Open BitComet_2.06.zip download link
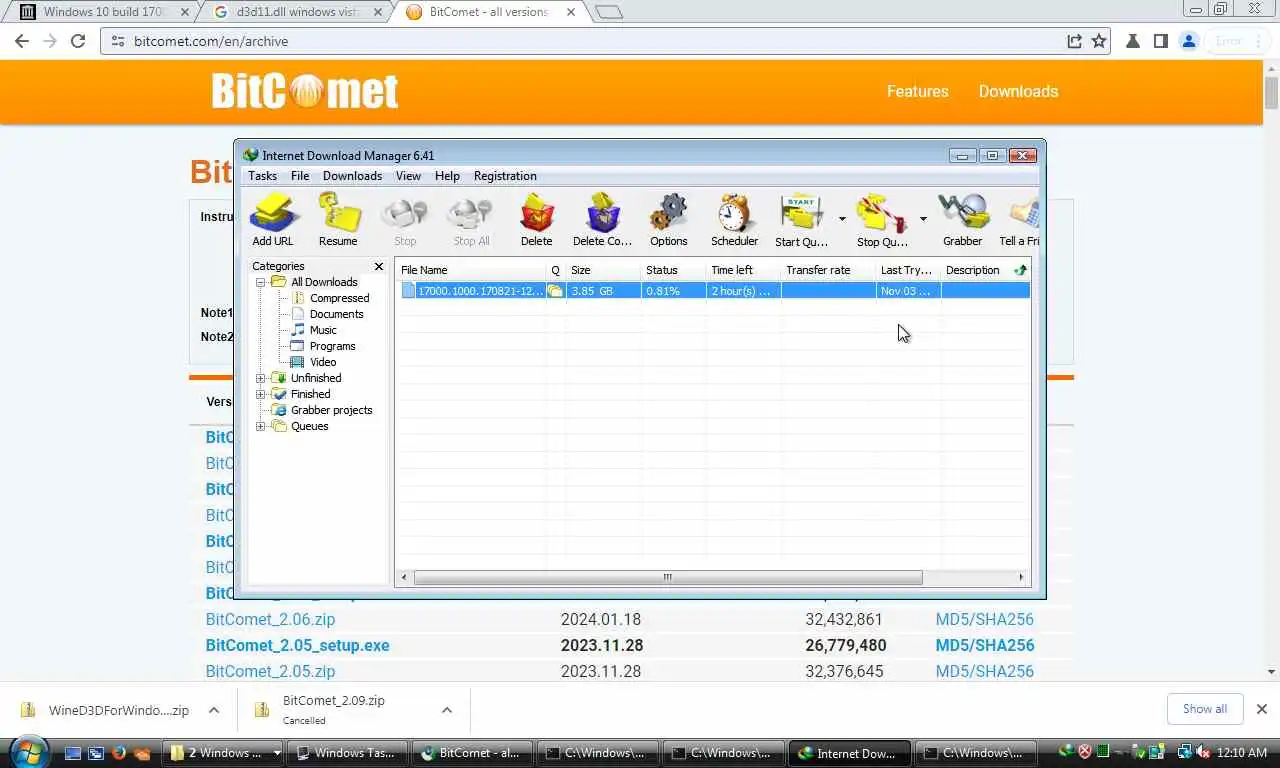1280x768 pixels. [270, 619]
